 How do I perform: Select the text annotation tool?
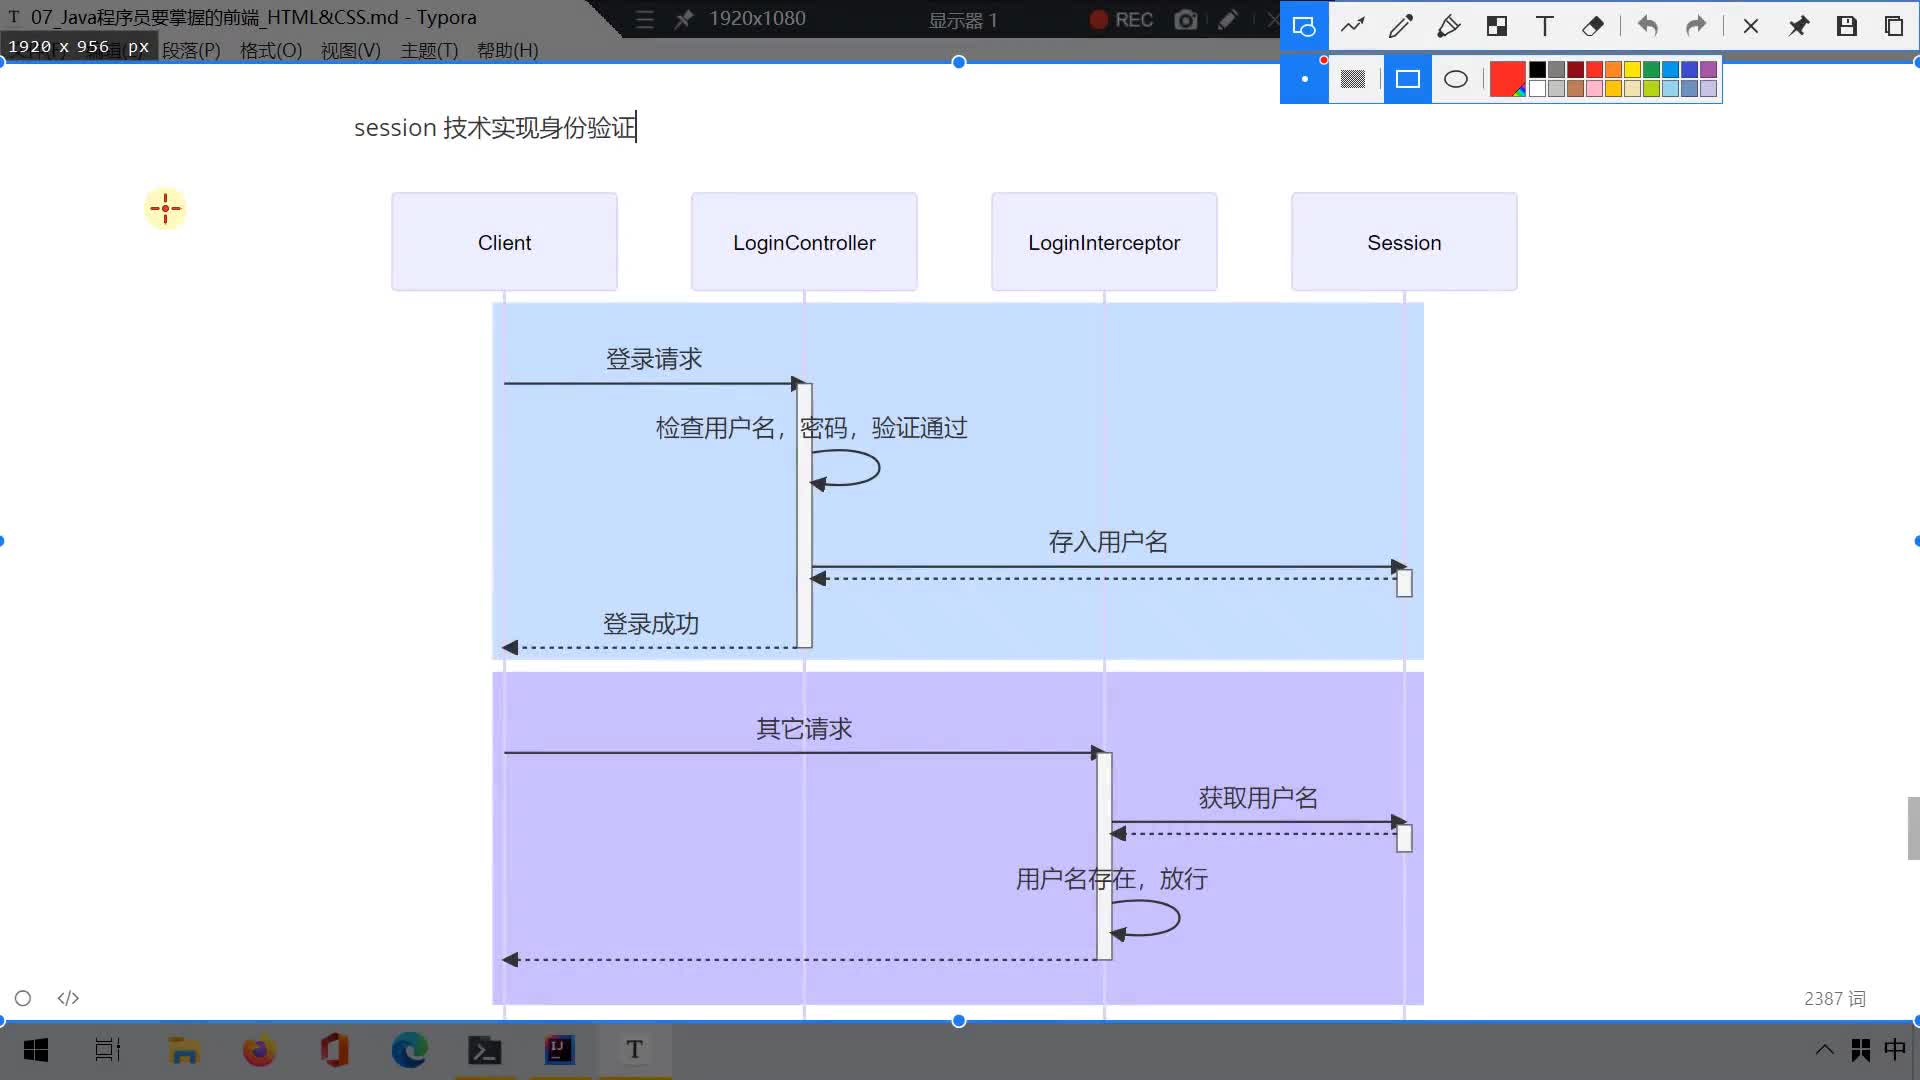(x=1545, y=26)
